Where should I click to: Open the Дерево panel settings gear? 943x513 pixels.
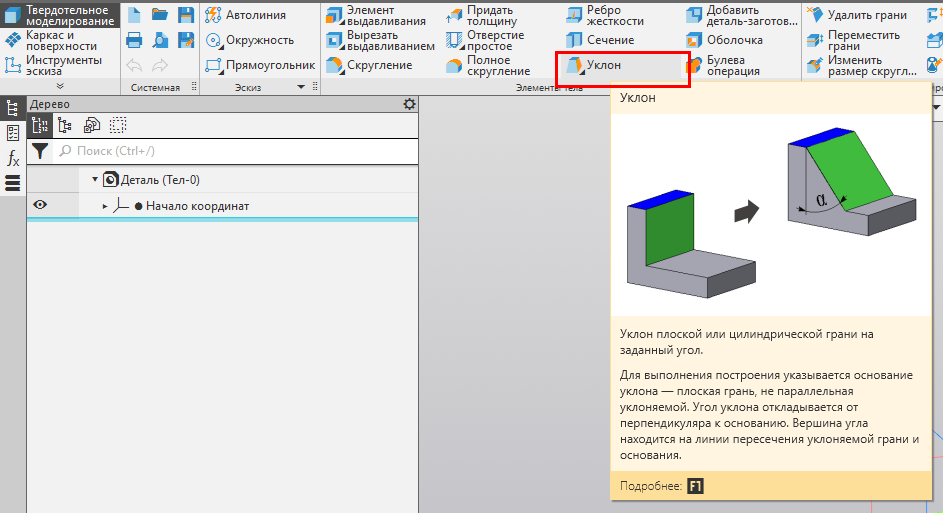pyautogui.click(x=409, y=104)
